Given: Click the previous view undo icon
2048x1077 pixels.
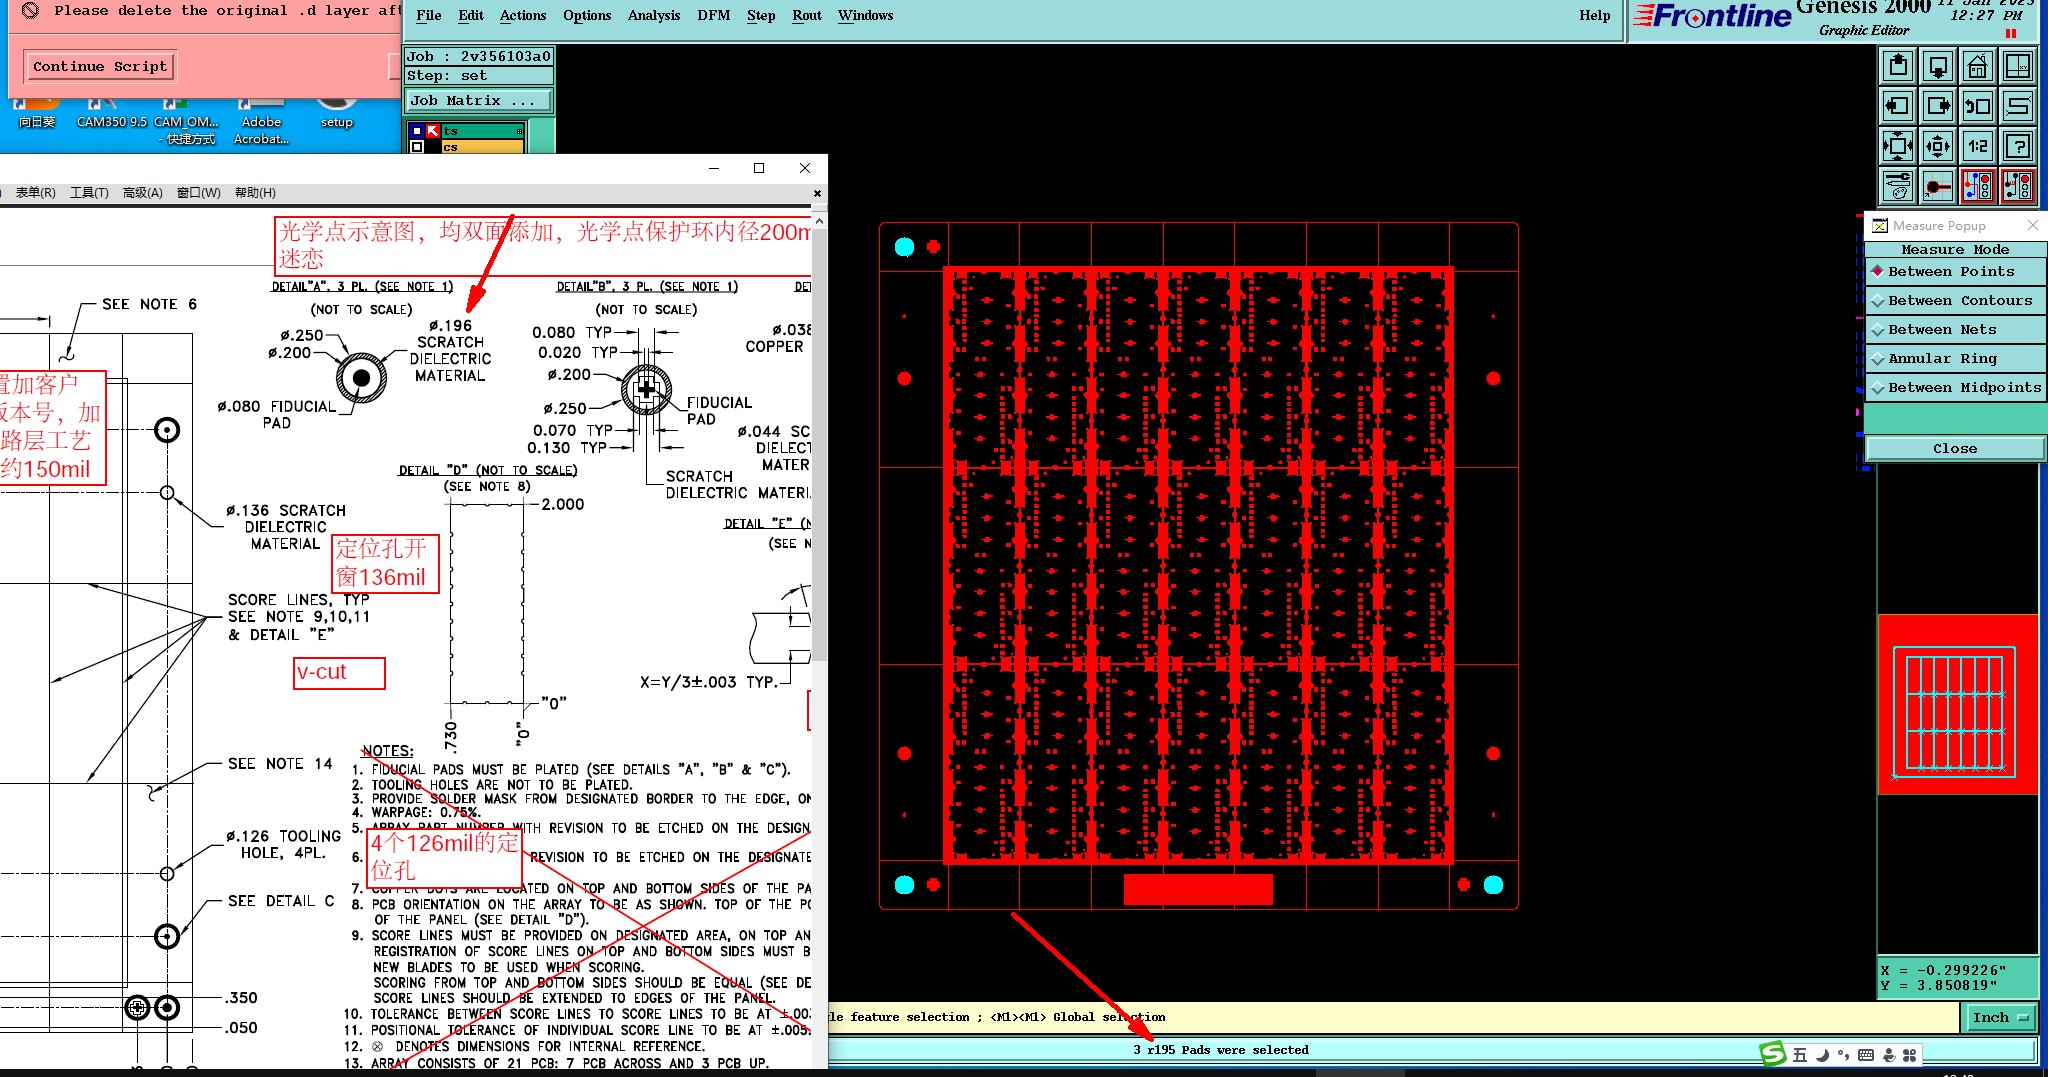Looking at the screenshot, I should [x=1978, y=106].
